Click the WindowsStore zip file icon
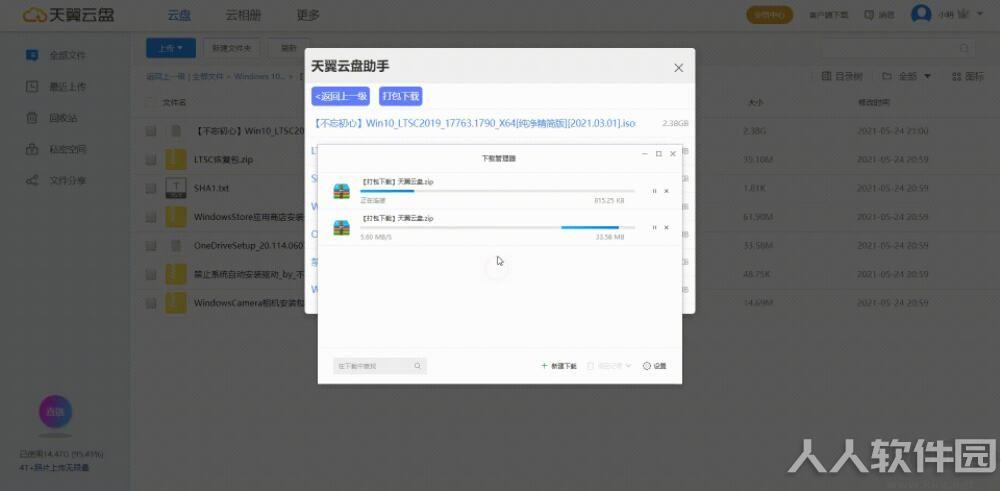This screenshot has width=1001, height=491. [x=176, y=217]
